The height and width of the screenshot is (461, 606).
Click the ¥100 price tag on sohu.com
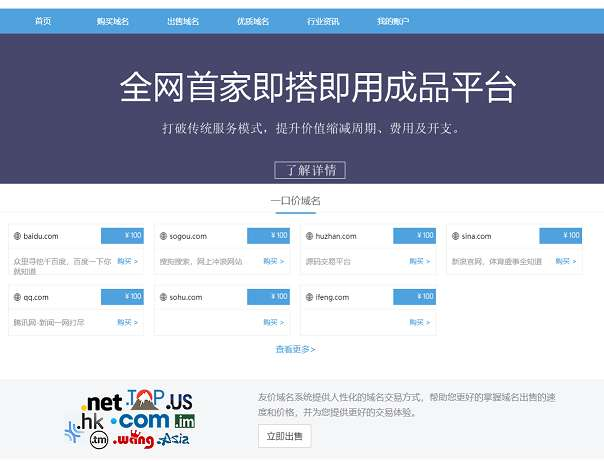(x=268, y=297)
